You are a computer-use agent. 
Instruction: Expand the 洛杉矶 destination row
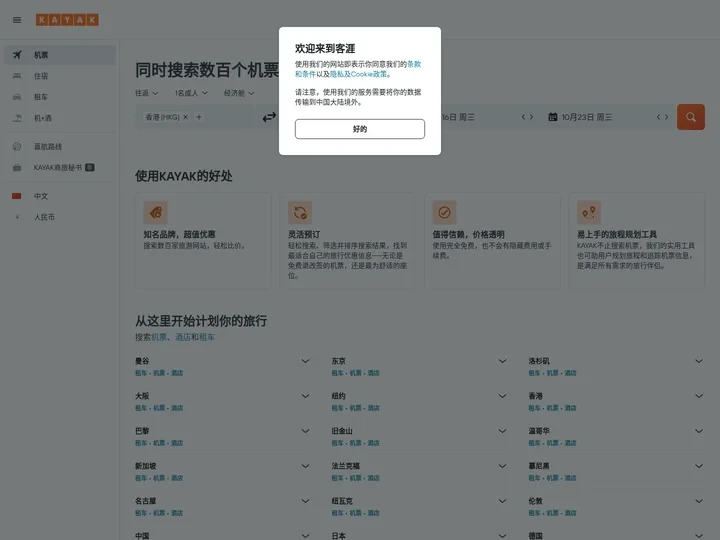[699, 361]
